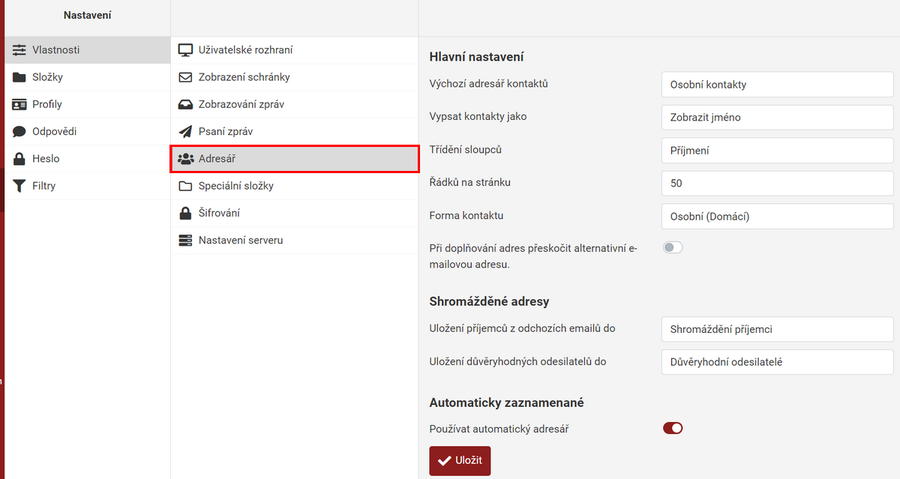Go to Nastavení serveru section
The width and height of the screenshot is (900, 479).
coord(240,240)
